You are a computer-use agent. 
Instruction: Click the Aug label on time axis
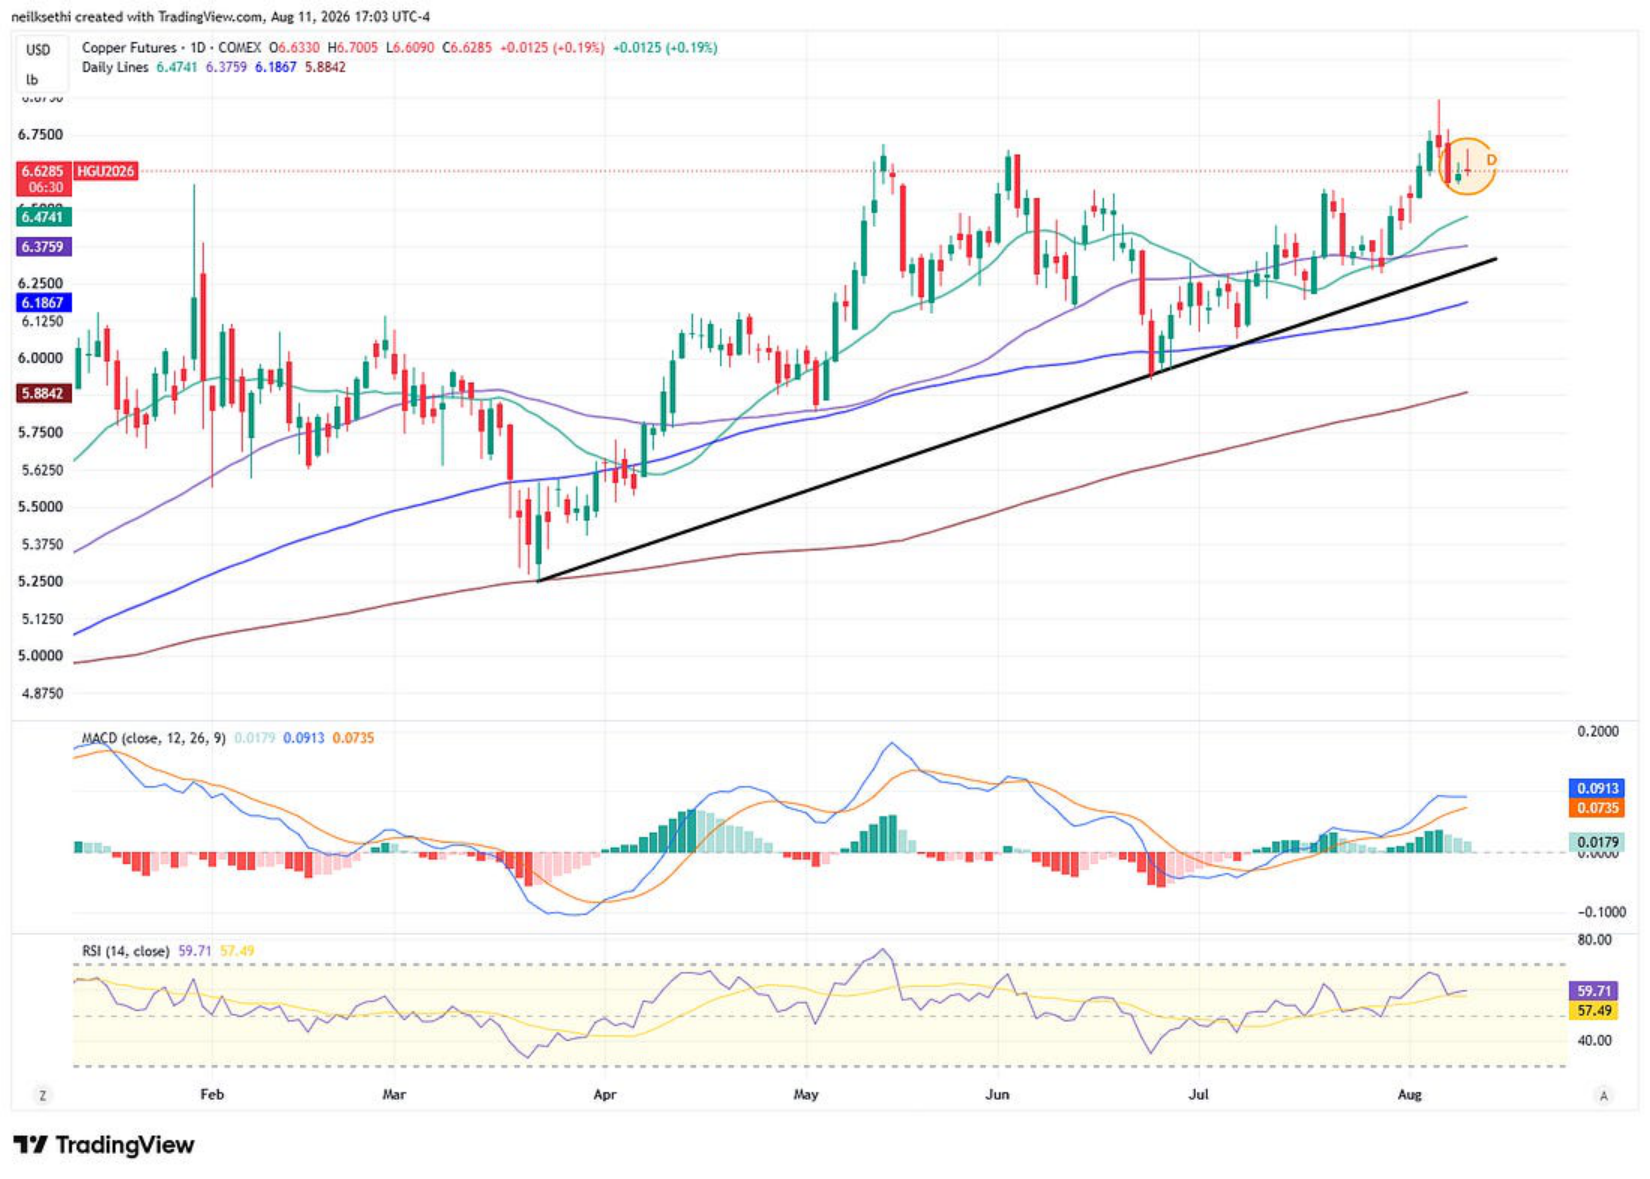click(x=1409, y=1095)
